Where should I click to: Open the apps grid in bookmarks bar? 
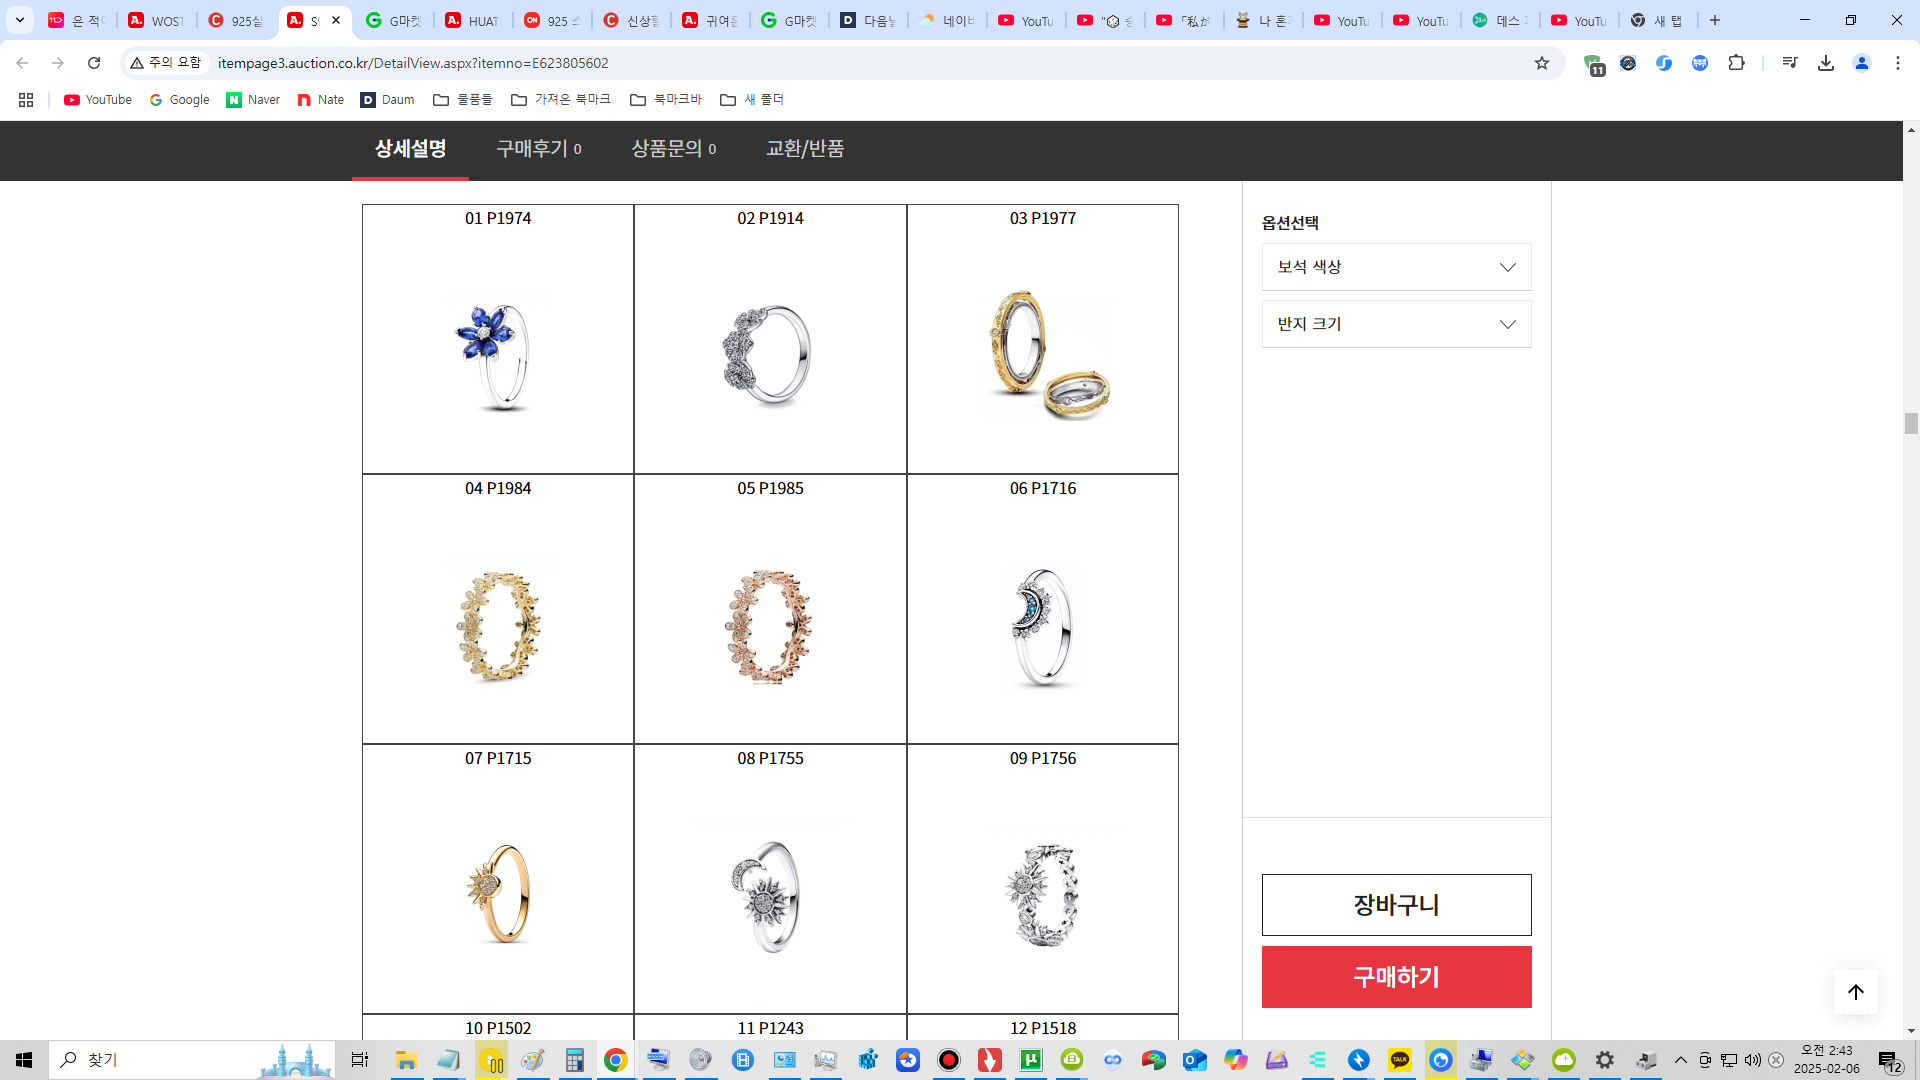(26, 100)
